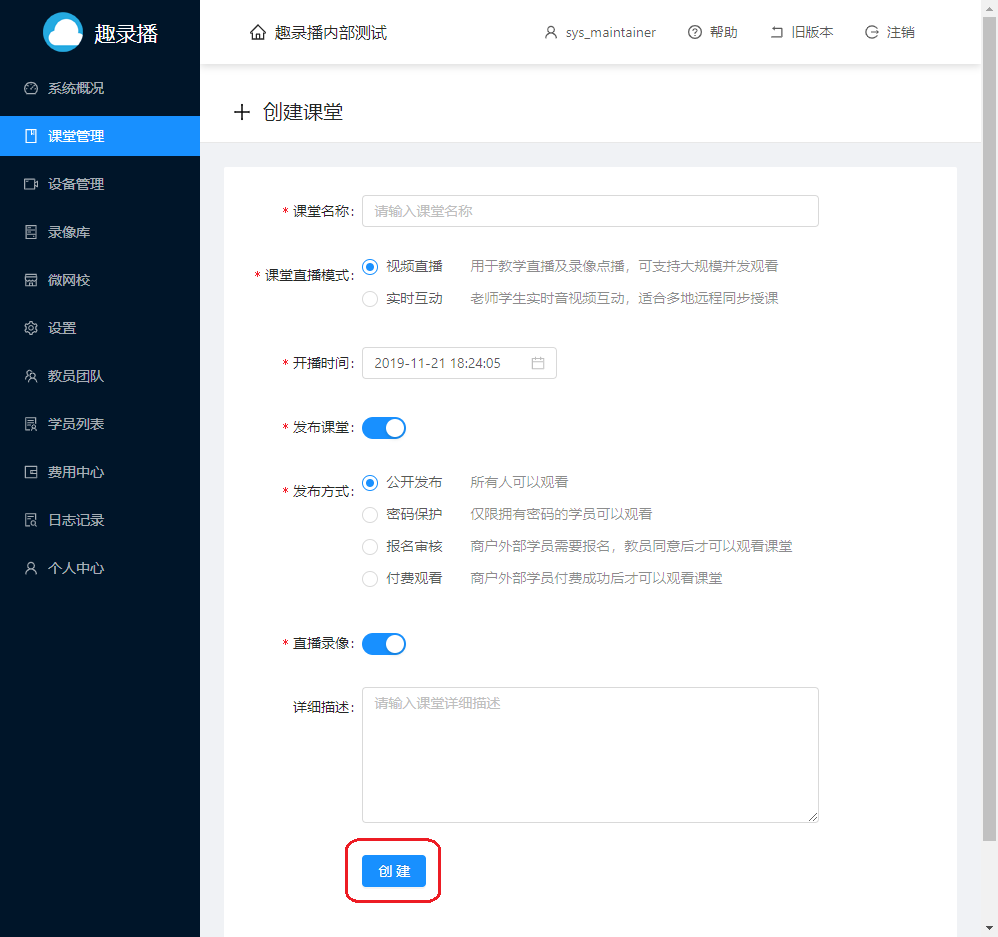
Task: Select 实时互动 radio button
Action: pyautogui.click(x=370, y=299)
